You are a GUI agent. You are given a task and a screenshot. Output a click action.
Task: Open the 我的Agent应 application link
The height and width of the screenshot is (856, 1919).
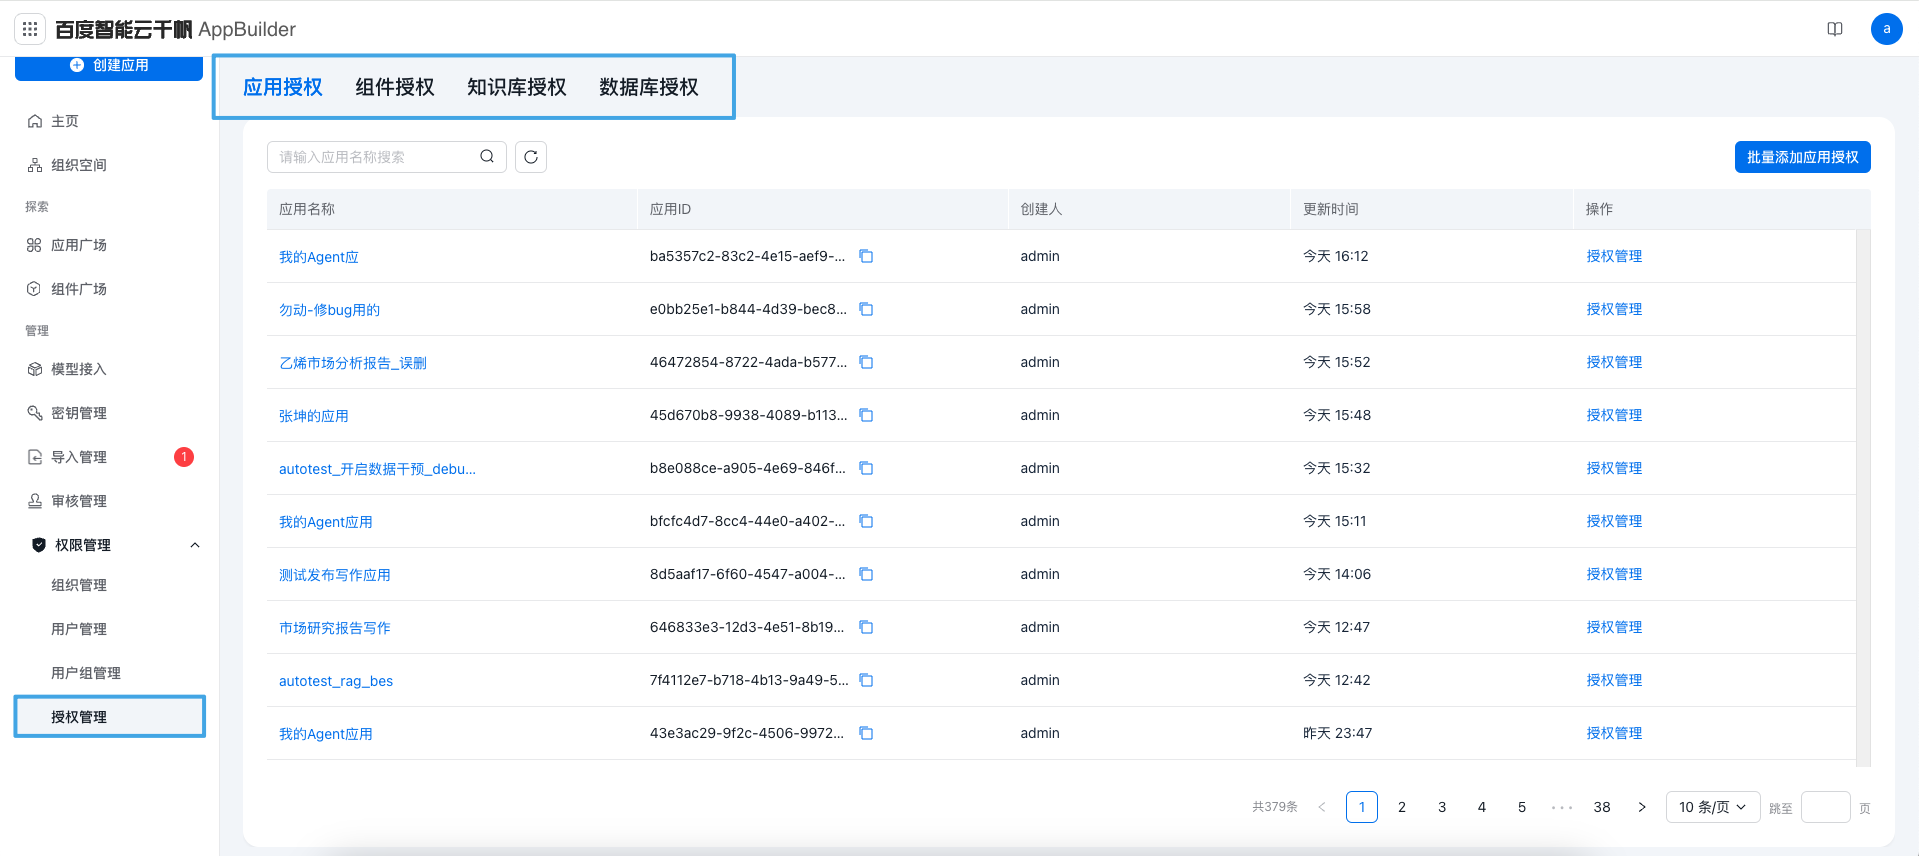click(x=318, y=257)
